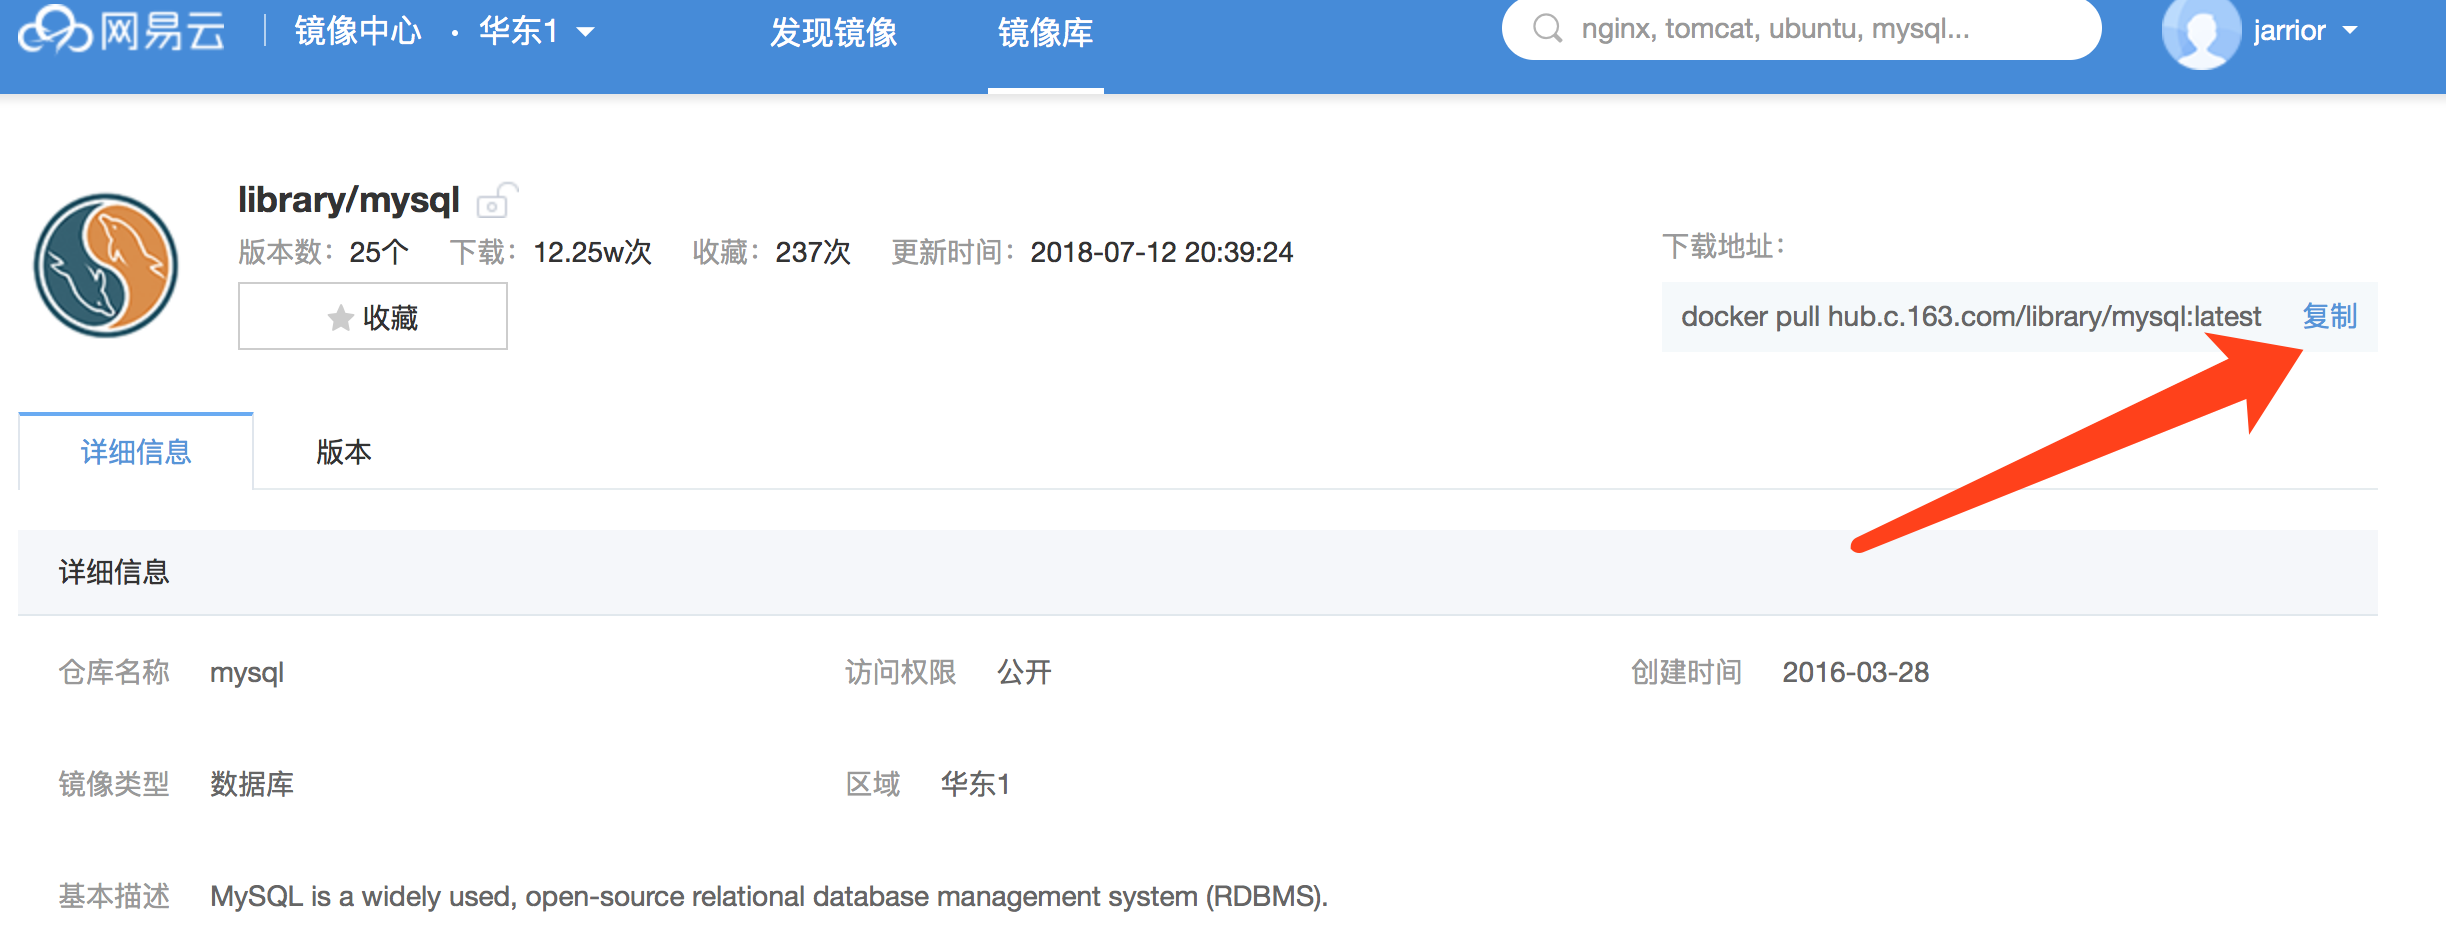Expand the jarrior account dropdown
The image size is (2446, 952).
2305,31
